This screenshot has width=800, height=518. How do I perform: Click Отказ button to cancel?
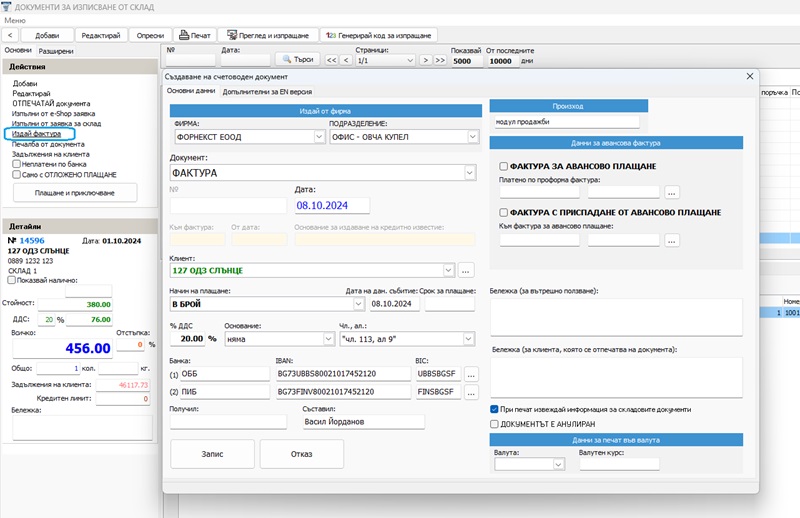pyautogui.click(x=302, y=454)
